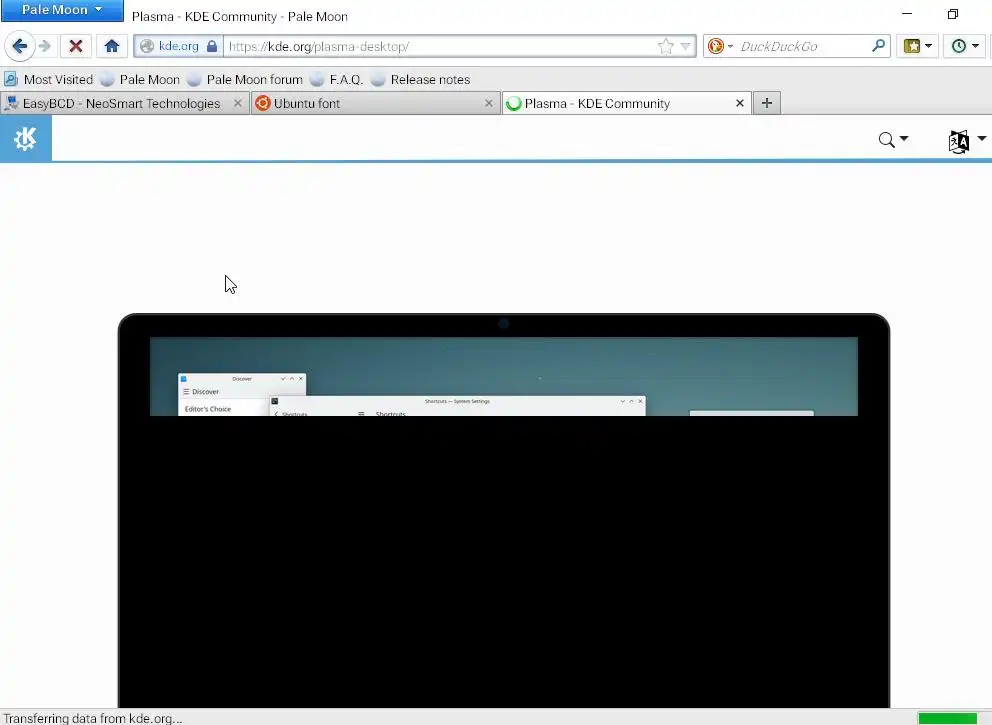This screenshot has width=992, height=725.
Task: Open the Pale Moon bookmark
Action: [141, 80]
